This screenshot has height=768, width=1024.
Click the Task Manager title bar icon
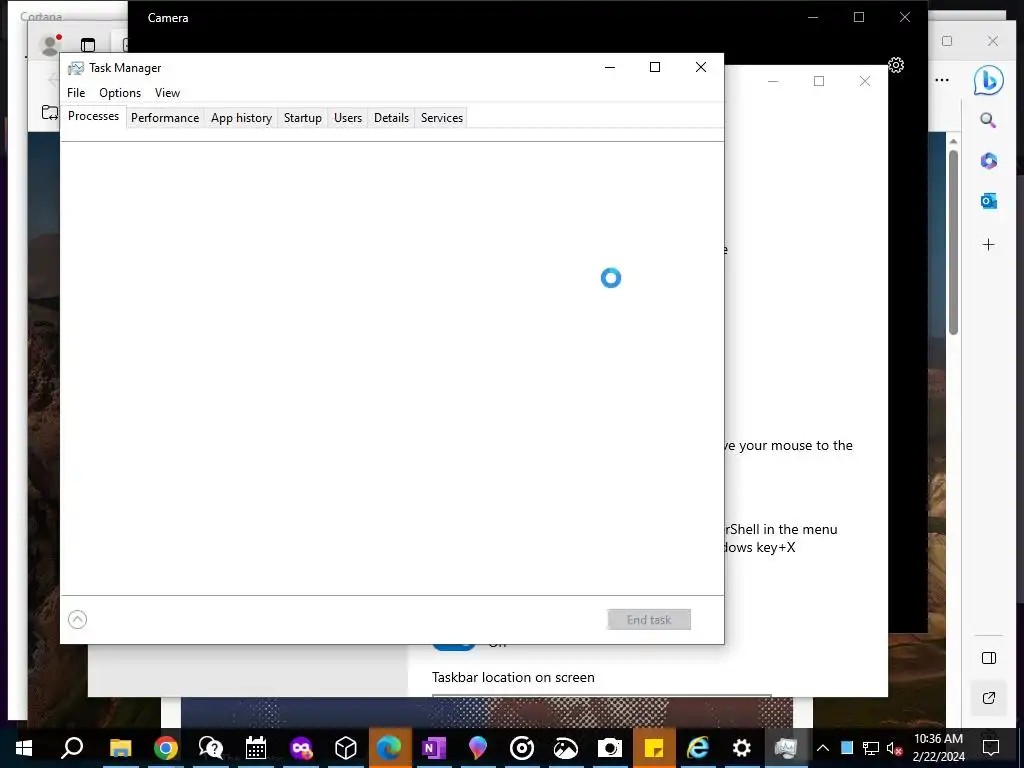tap(76, 68)
